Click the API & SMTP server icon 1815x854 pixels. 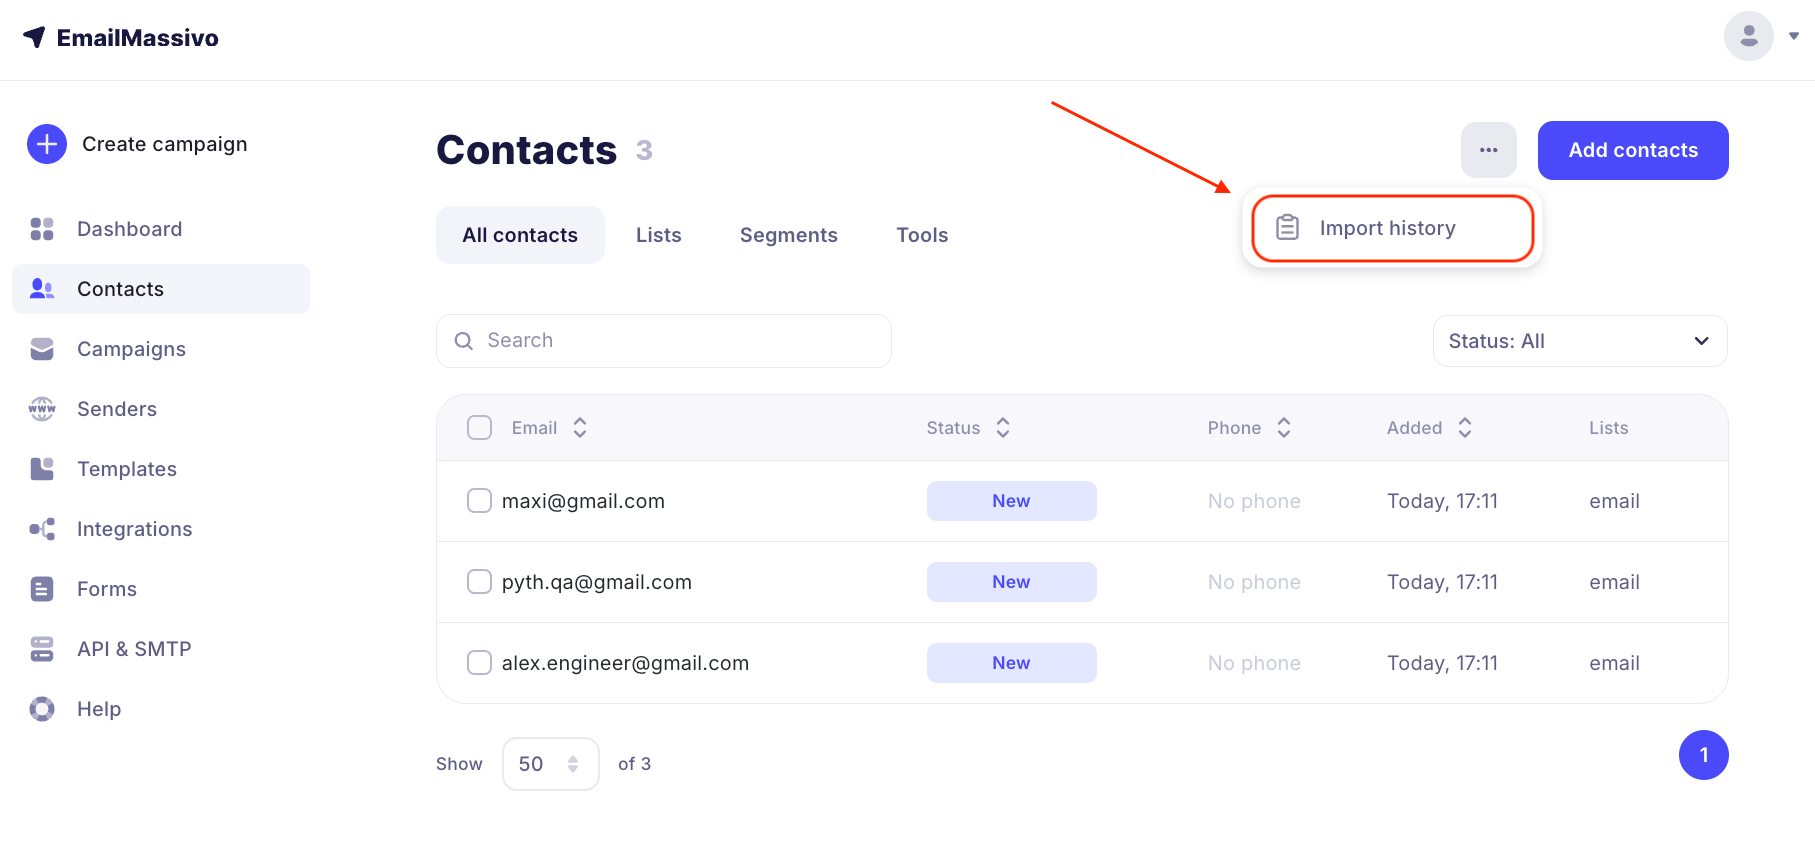pos(42,649)
